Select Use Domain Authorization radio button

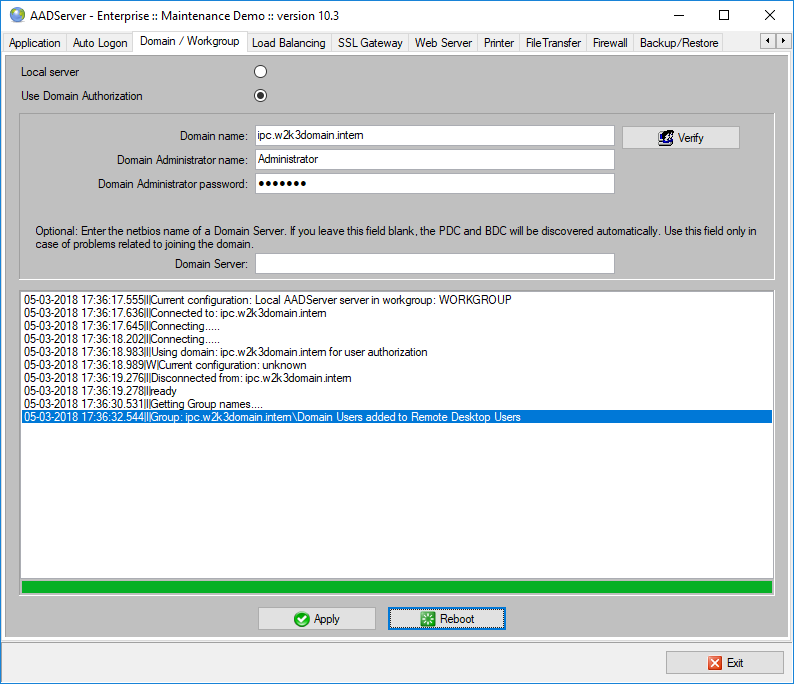tap(261, 96)
